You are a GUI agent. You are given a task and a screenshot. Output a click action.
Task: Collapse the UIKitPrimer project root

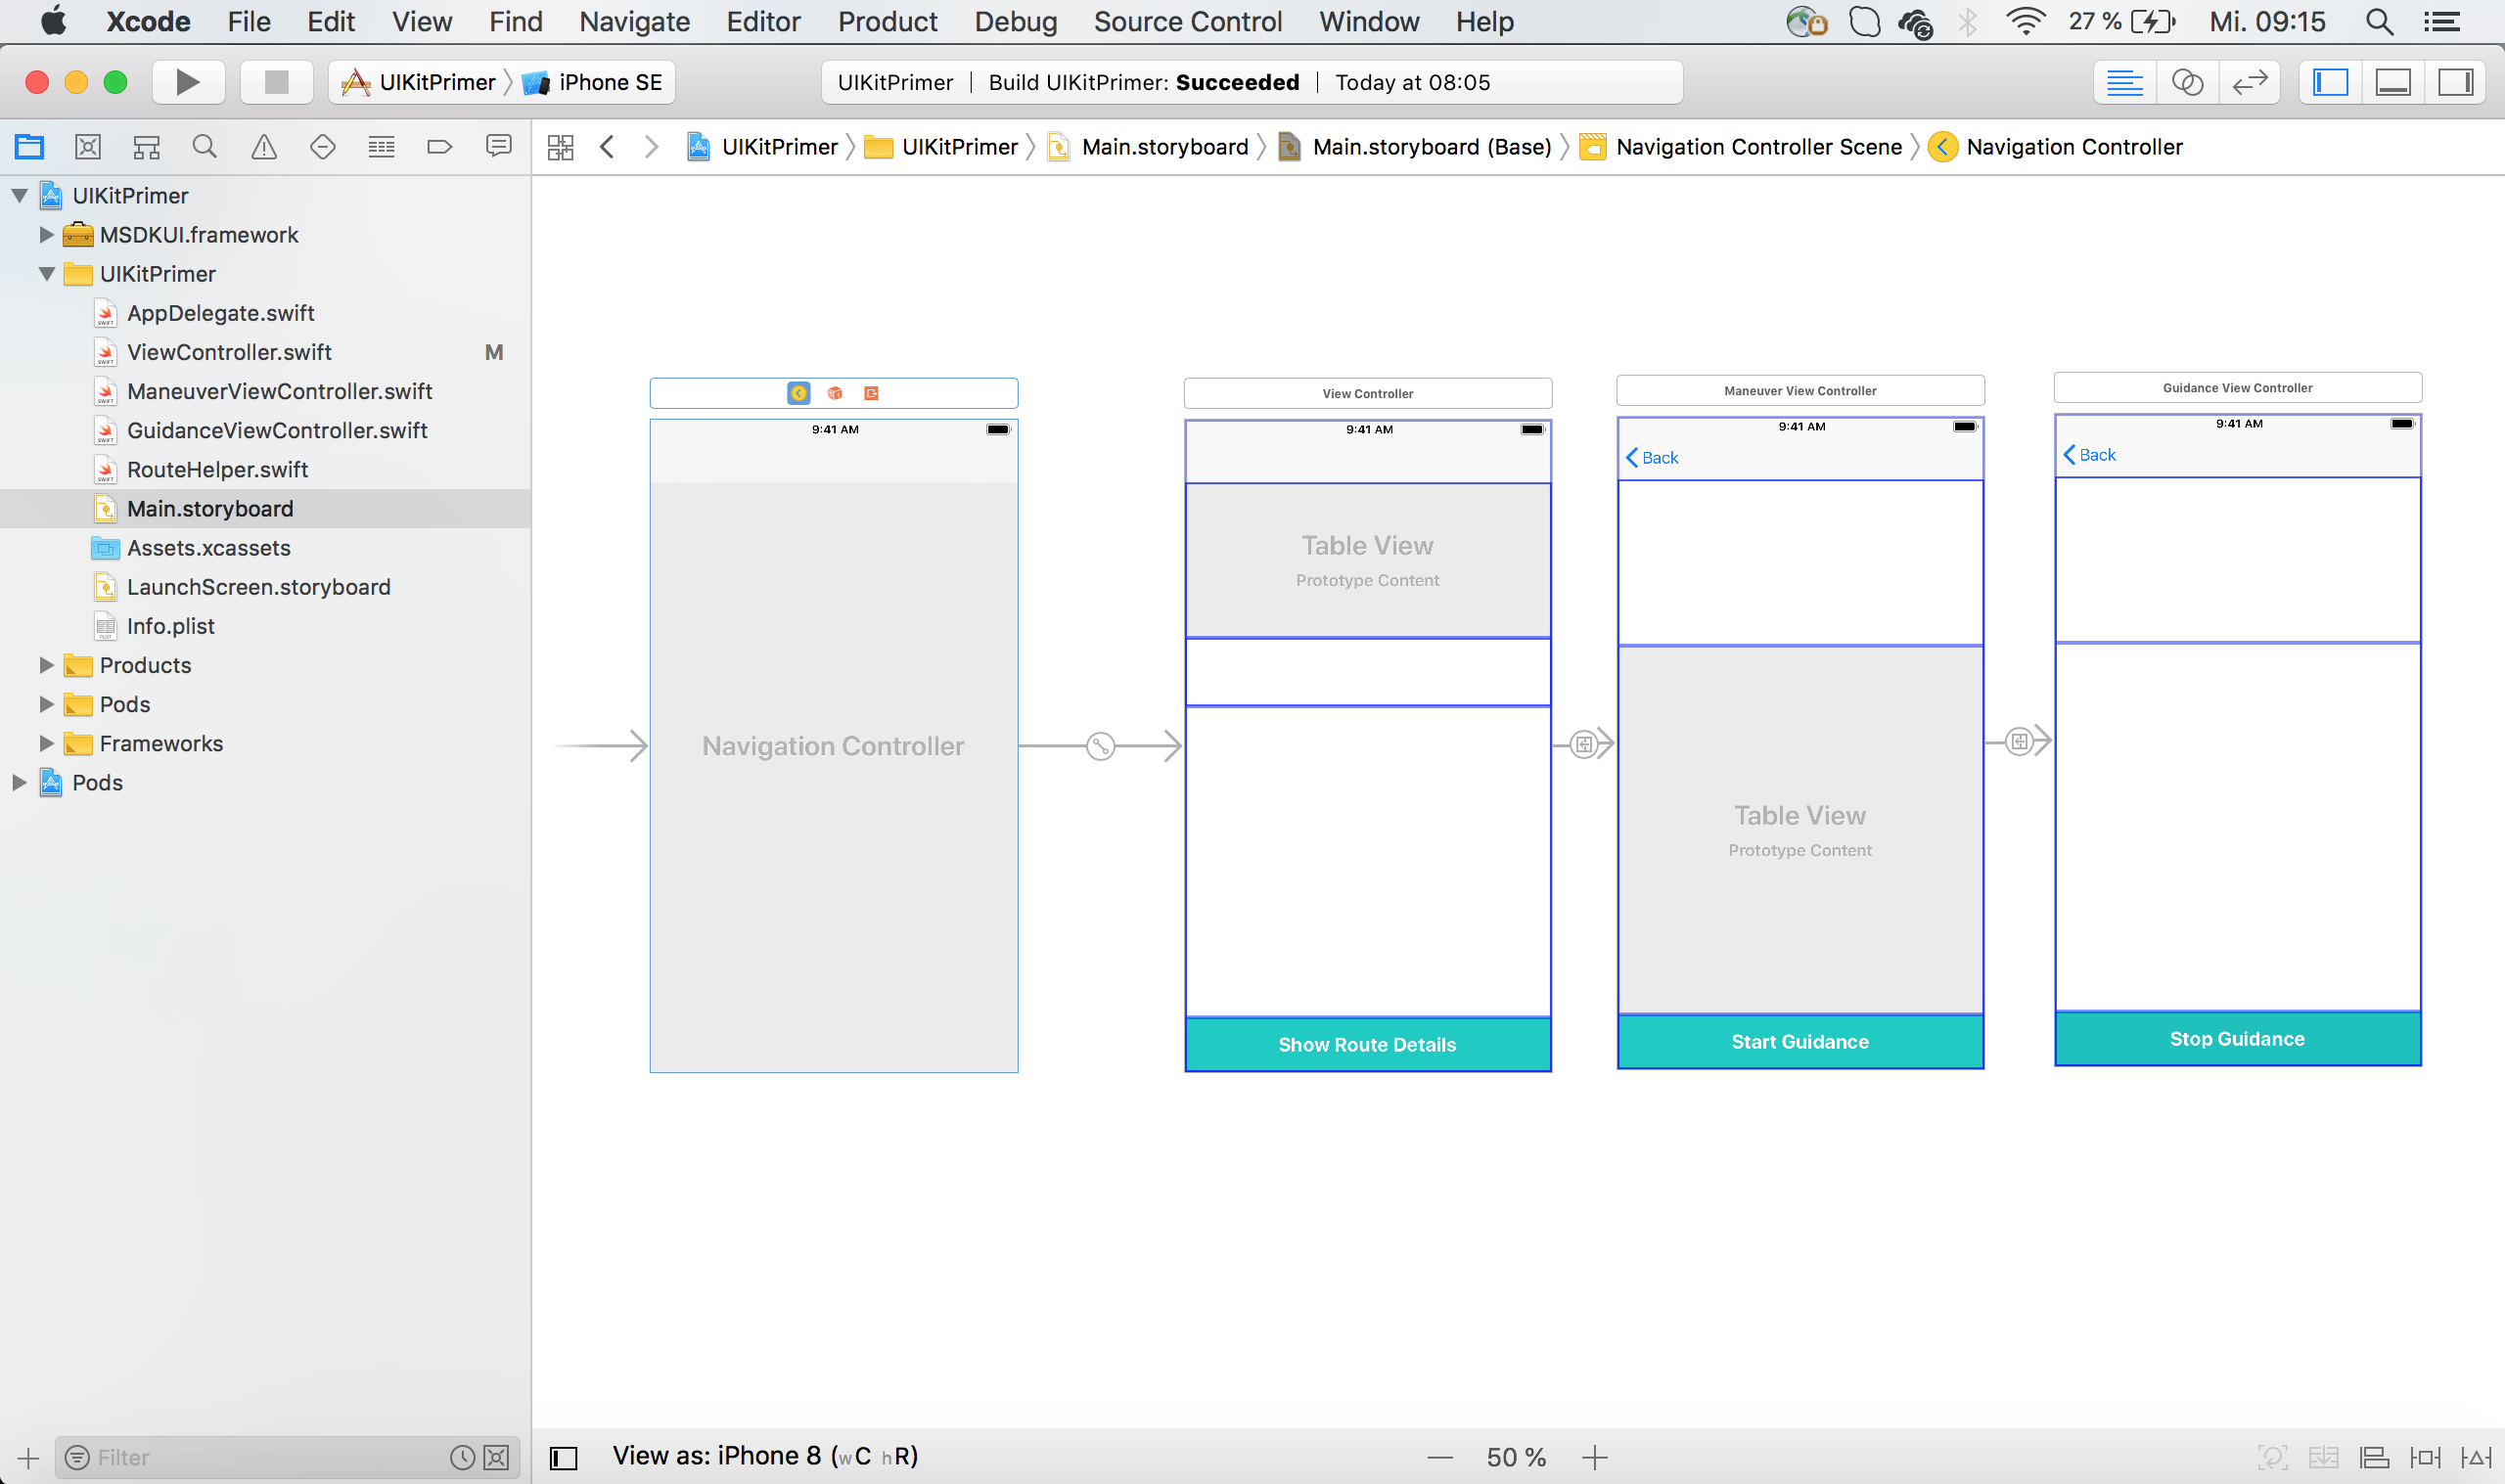[19, 196]
